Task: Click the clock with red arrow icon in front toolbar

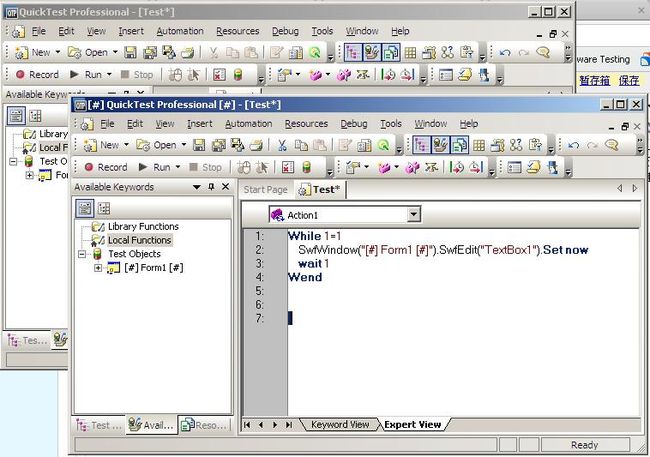Action: 476,167
